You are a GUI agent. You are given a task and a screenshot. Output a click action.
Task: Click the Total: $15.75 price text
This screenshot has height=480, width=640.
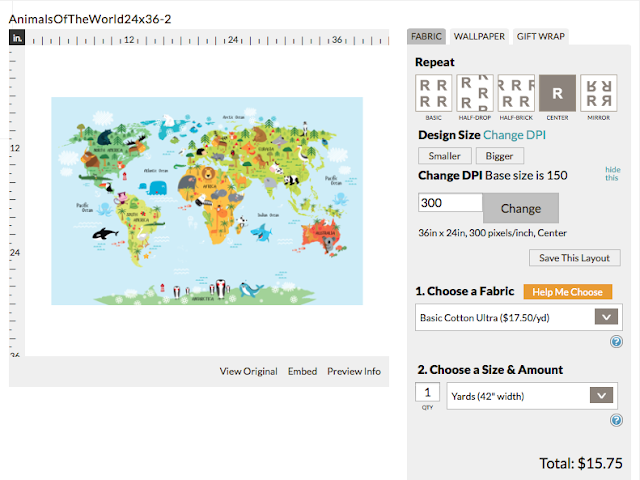(x=581, y=463)
